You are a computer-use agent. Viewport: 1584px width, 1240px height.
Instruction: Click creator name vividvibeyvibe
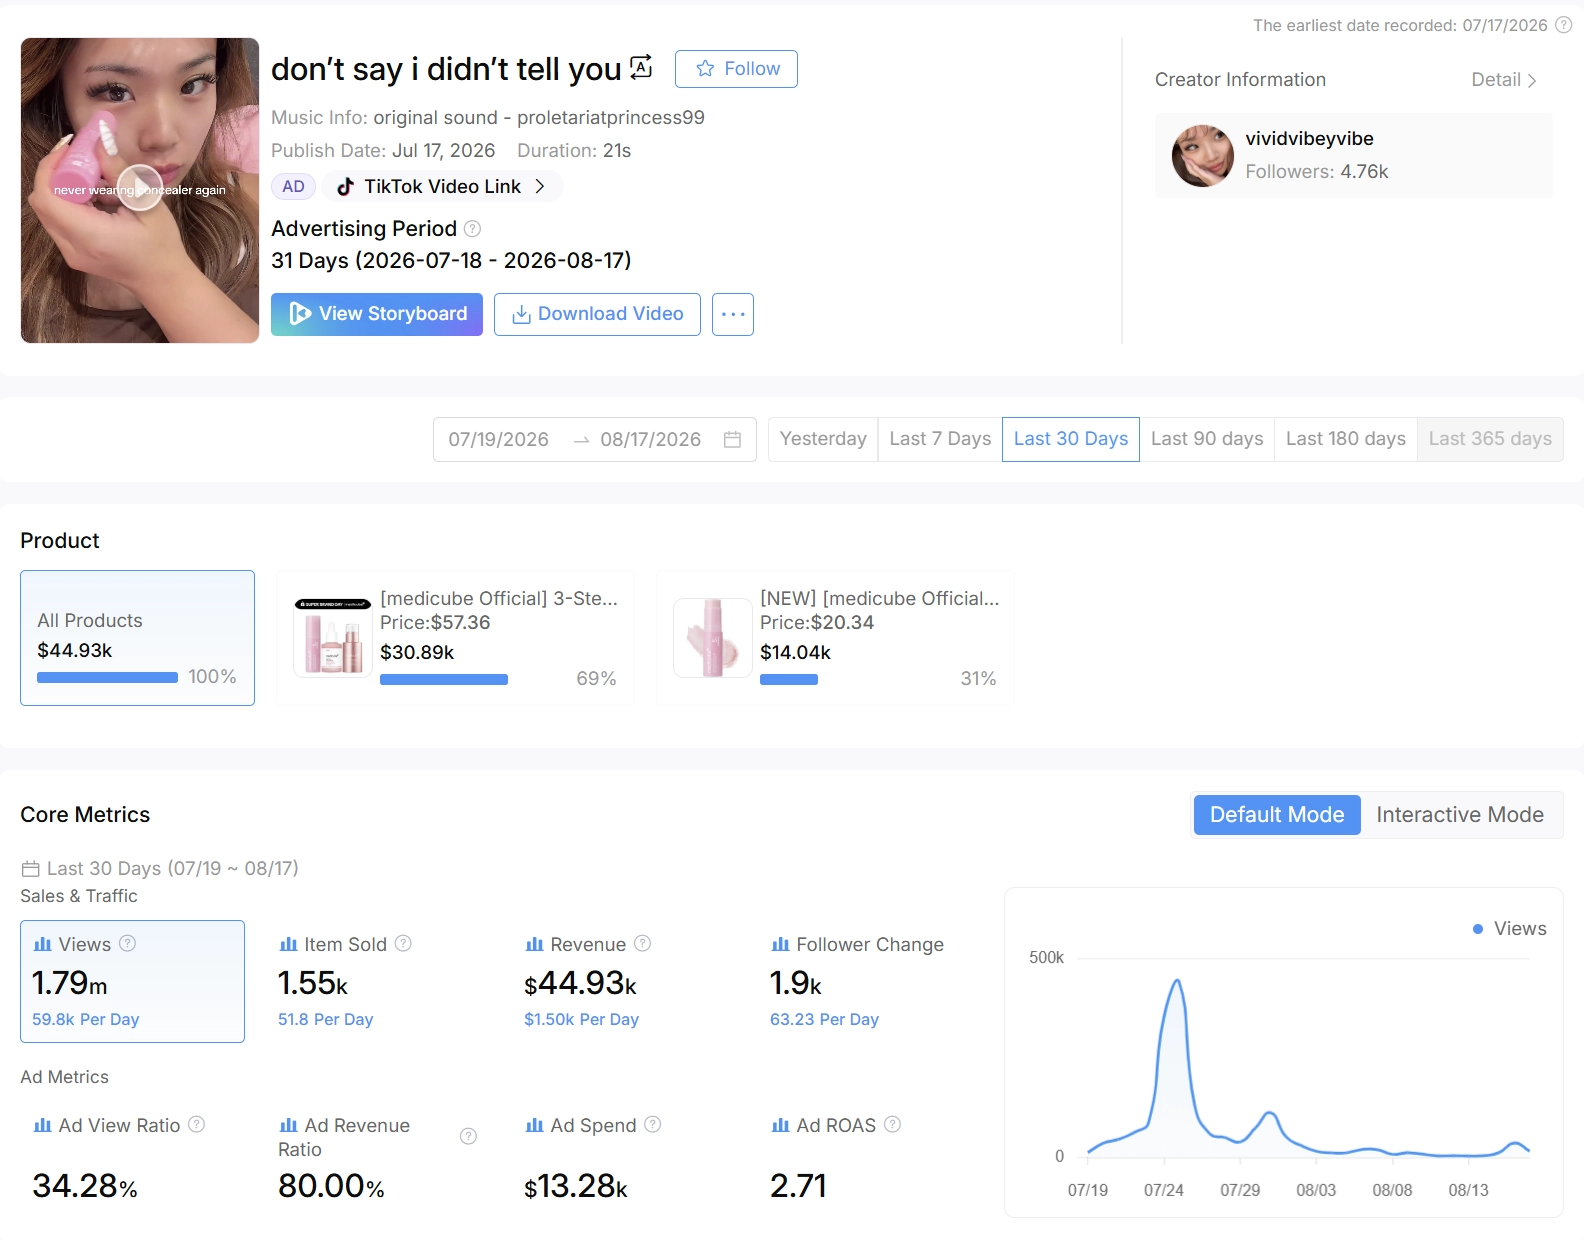click(1309, 139)
